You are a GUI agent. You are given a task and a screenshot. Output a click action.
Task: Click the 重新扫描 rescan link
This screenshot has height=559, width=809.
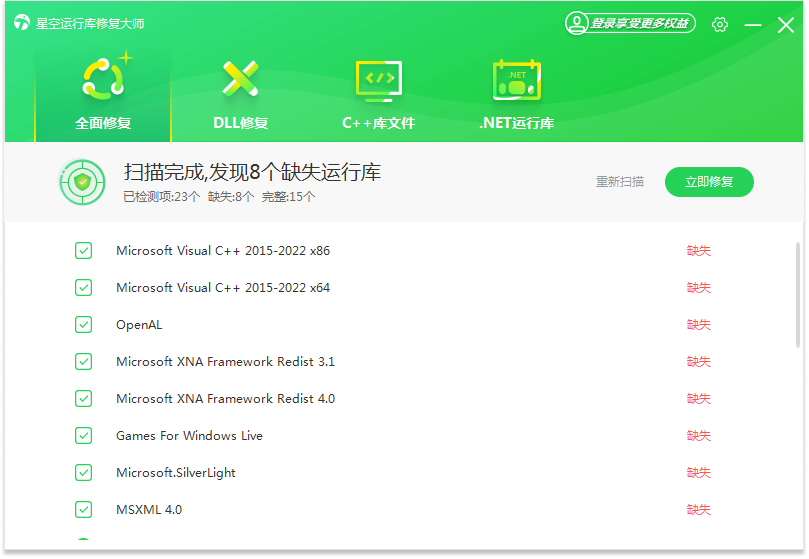(x=620, y=182)
